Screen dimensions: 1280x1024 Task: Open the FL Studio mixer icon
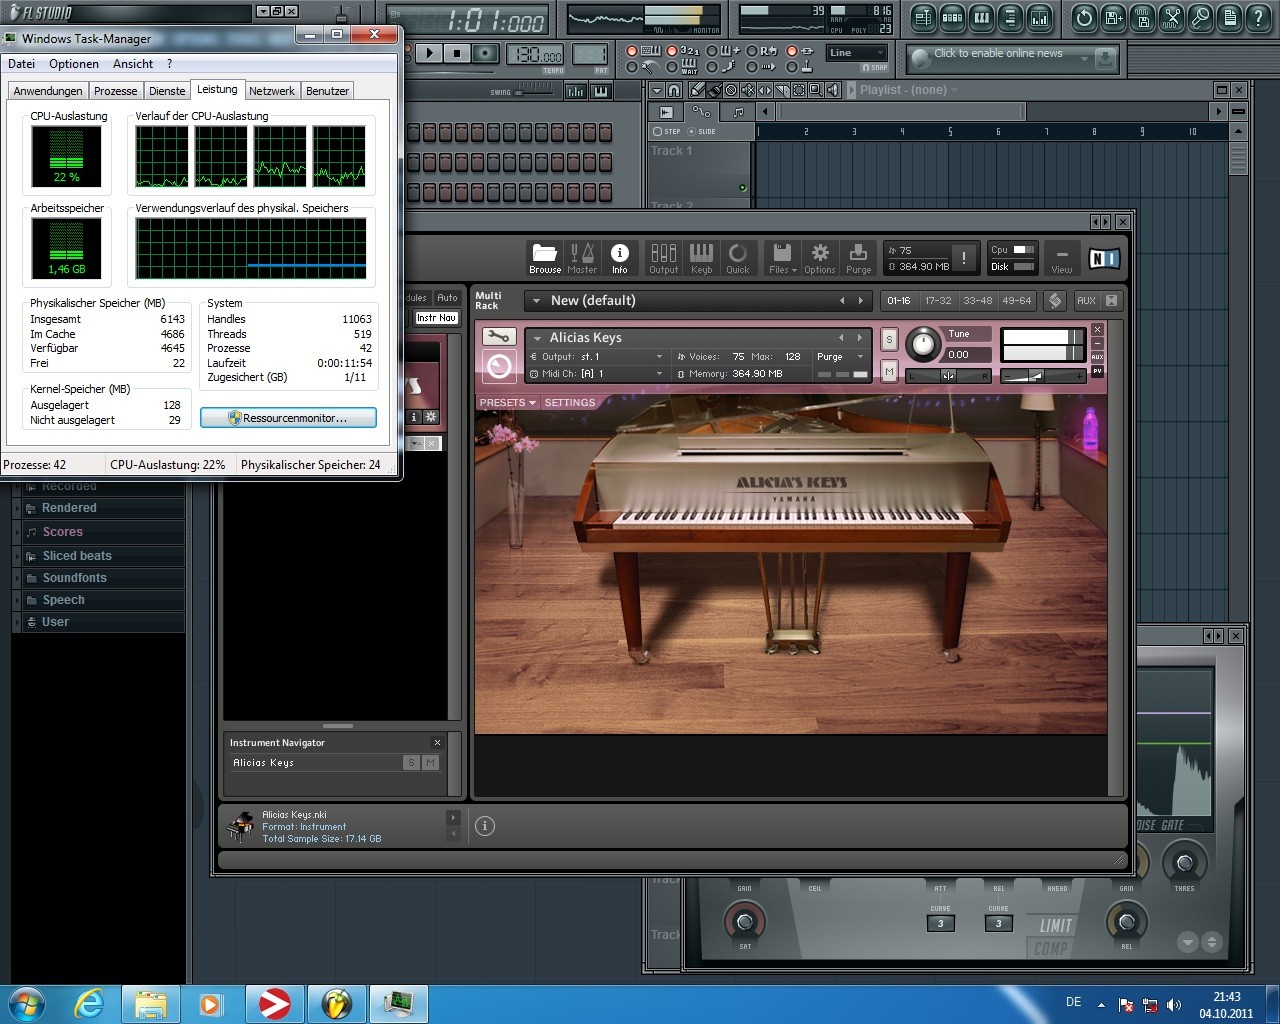[x=1039, y=18]
